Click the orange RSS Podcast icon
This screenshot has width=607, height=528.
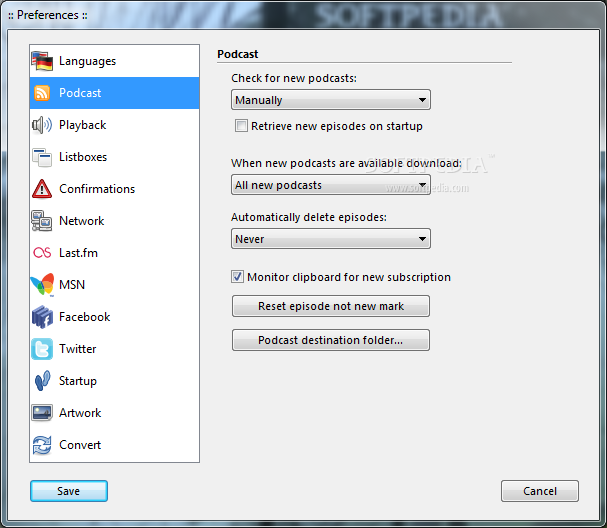42,93
